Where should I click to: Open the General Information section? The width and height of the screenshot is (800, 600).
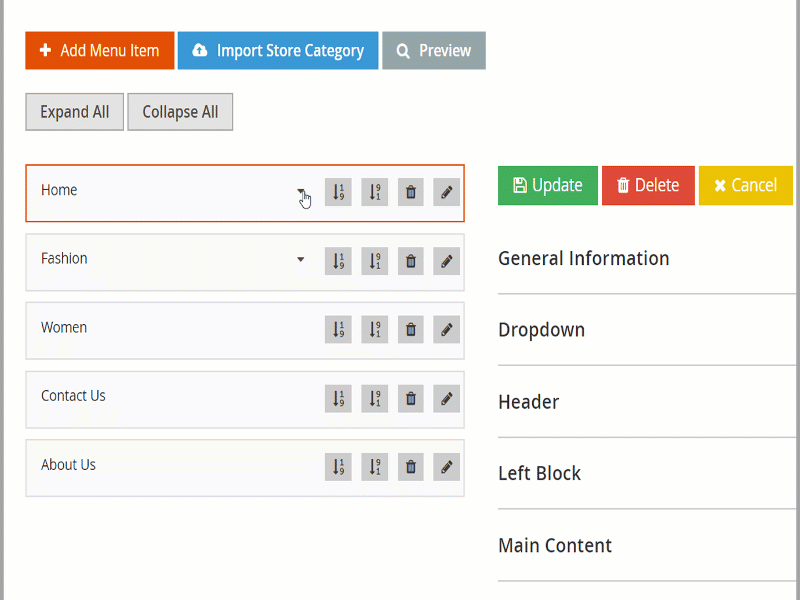(x=584, y=258)
